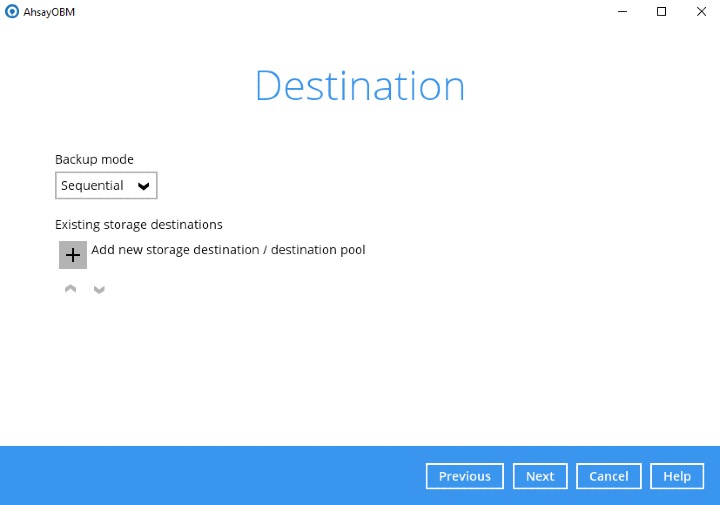Go back with the Previous button
The width and height of the screenshot is (720, 505).
click(465, 476)
